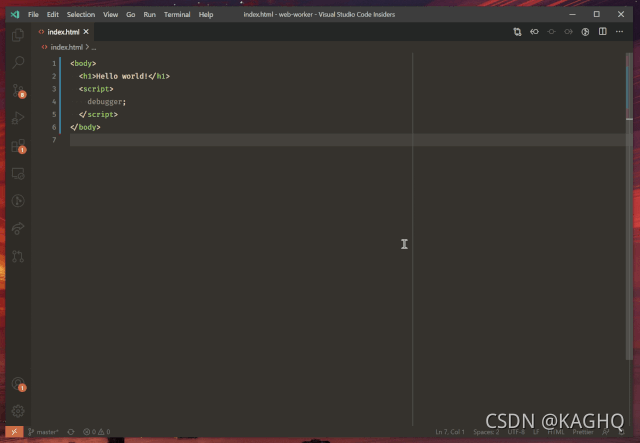
Task: Open the Run and Debug view
Action: click(x=18, y=118)
